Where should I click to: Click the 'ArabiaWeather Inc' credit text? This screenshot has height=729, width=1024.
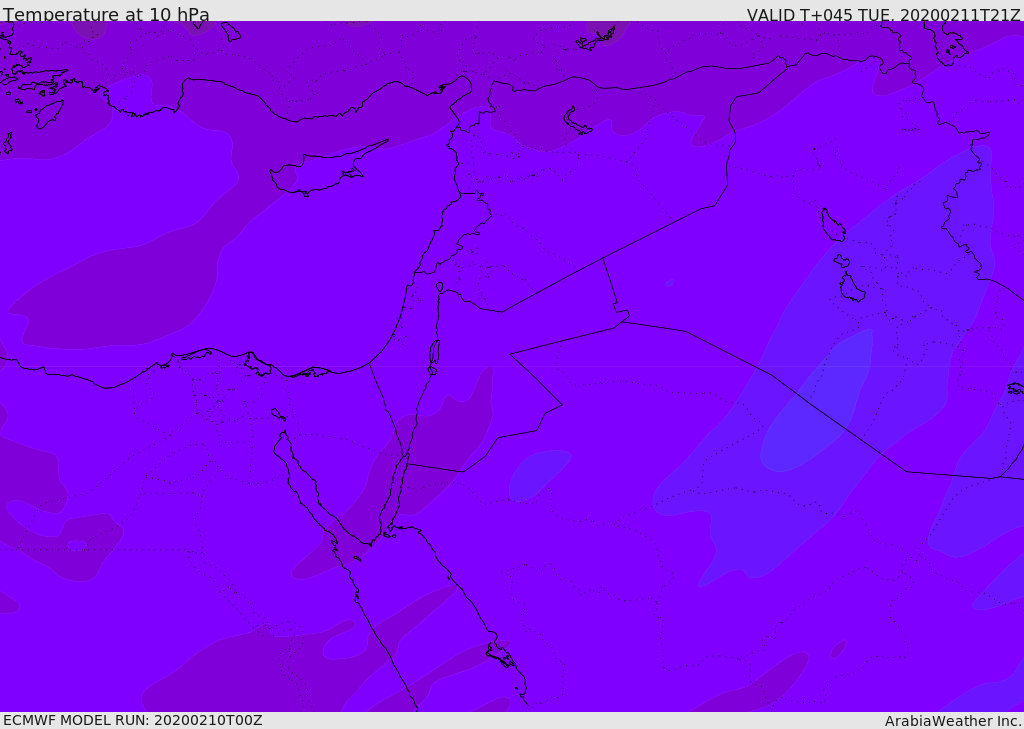(952, 721)
